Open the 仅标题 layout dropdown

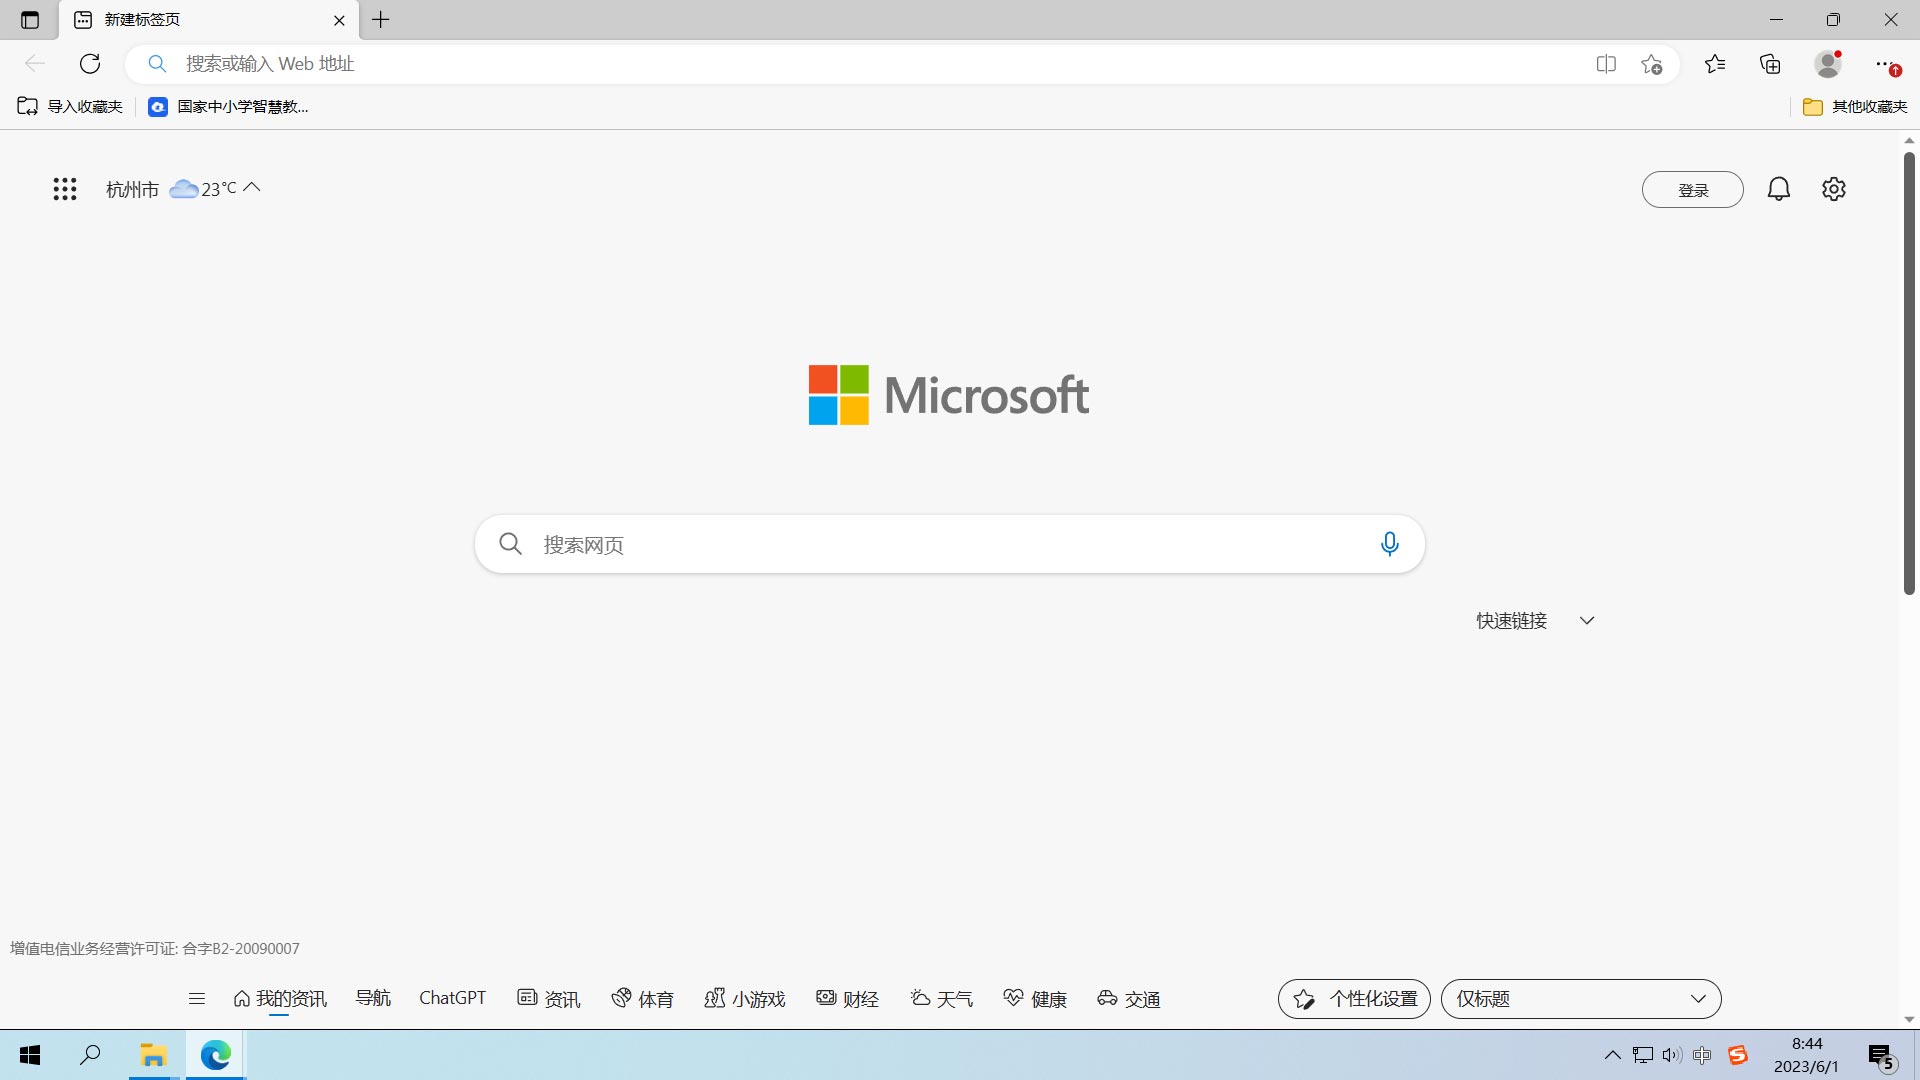click(1580, 999)
